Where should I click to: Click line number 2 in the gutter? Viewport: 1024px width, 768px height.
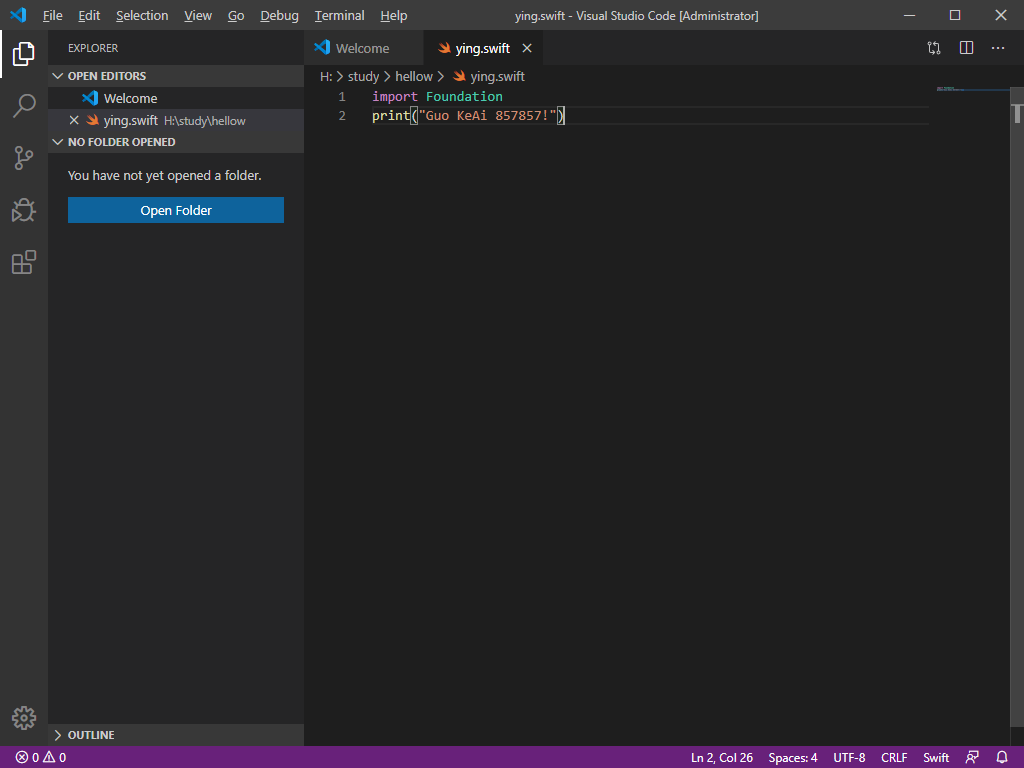[x=342, y=116]
